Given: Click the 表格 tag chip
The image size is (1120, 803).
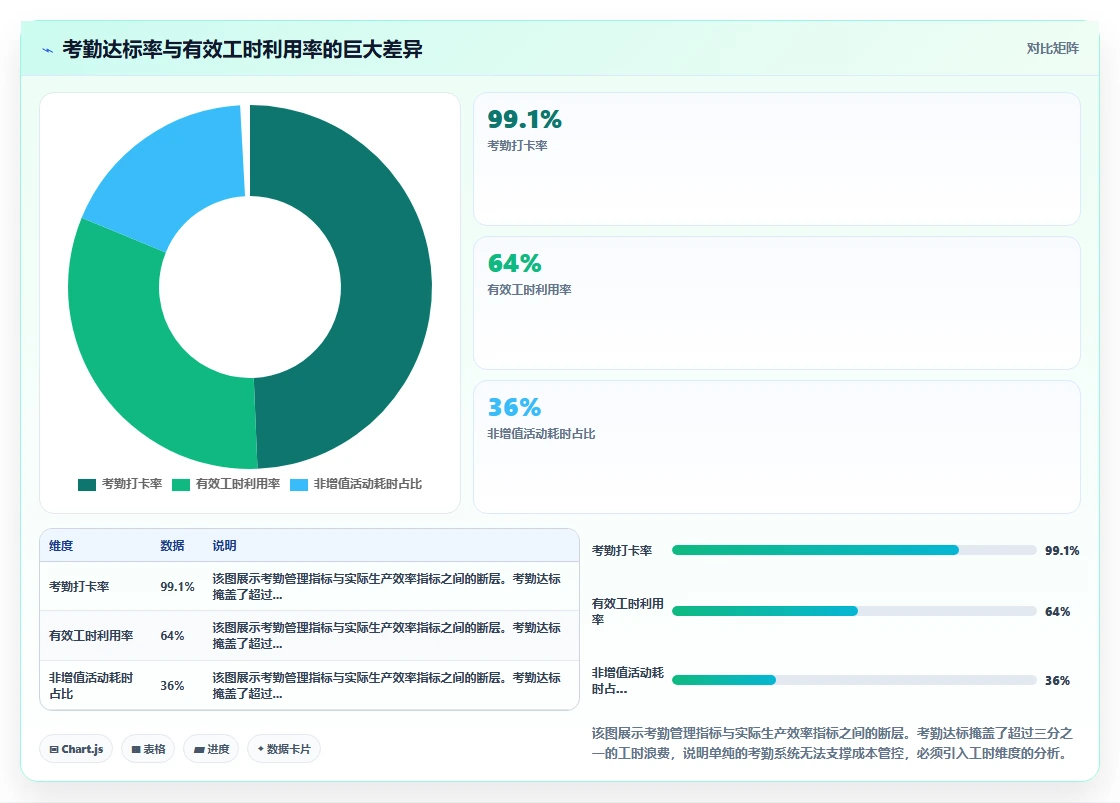Looking at the screenshot, I should coord(148,749).
